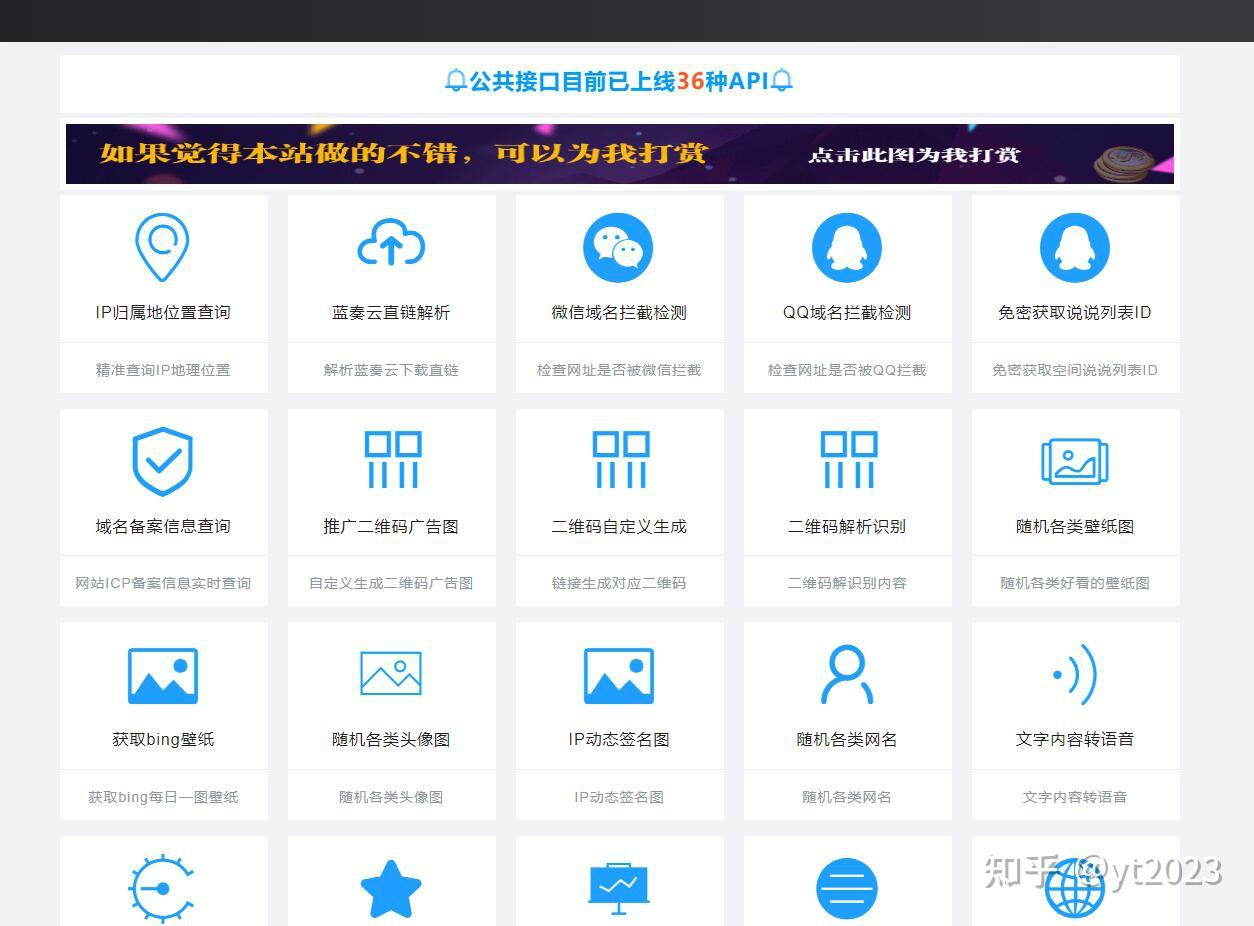Select the 随机各类网名 person icon
Image resolution: width=1254 pixels, height=926 pixels.
tap(847, 674)
